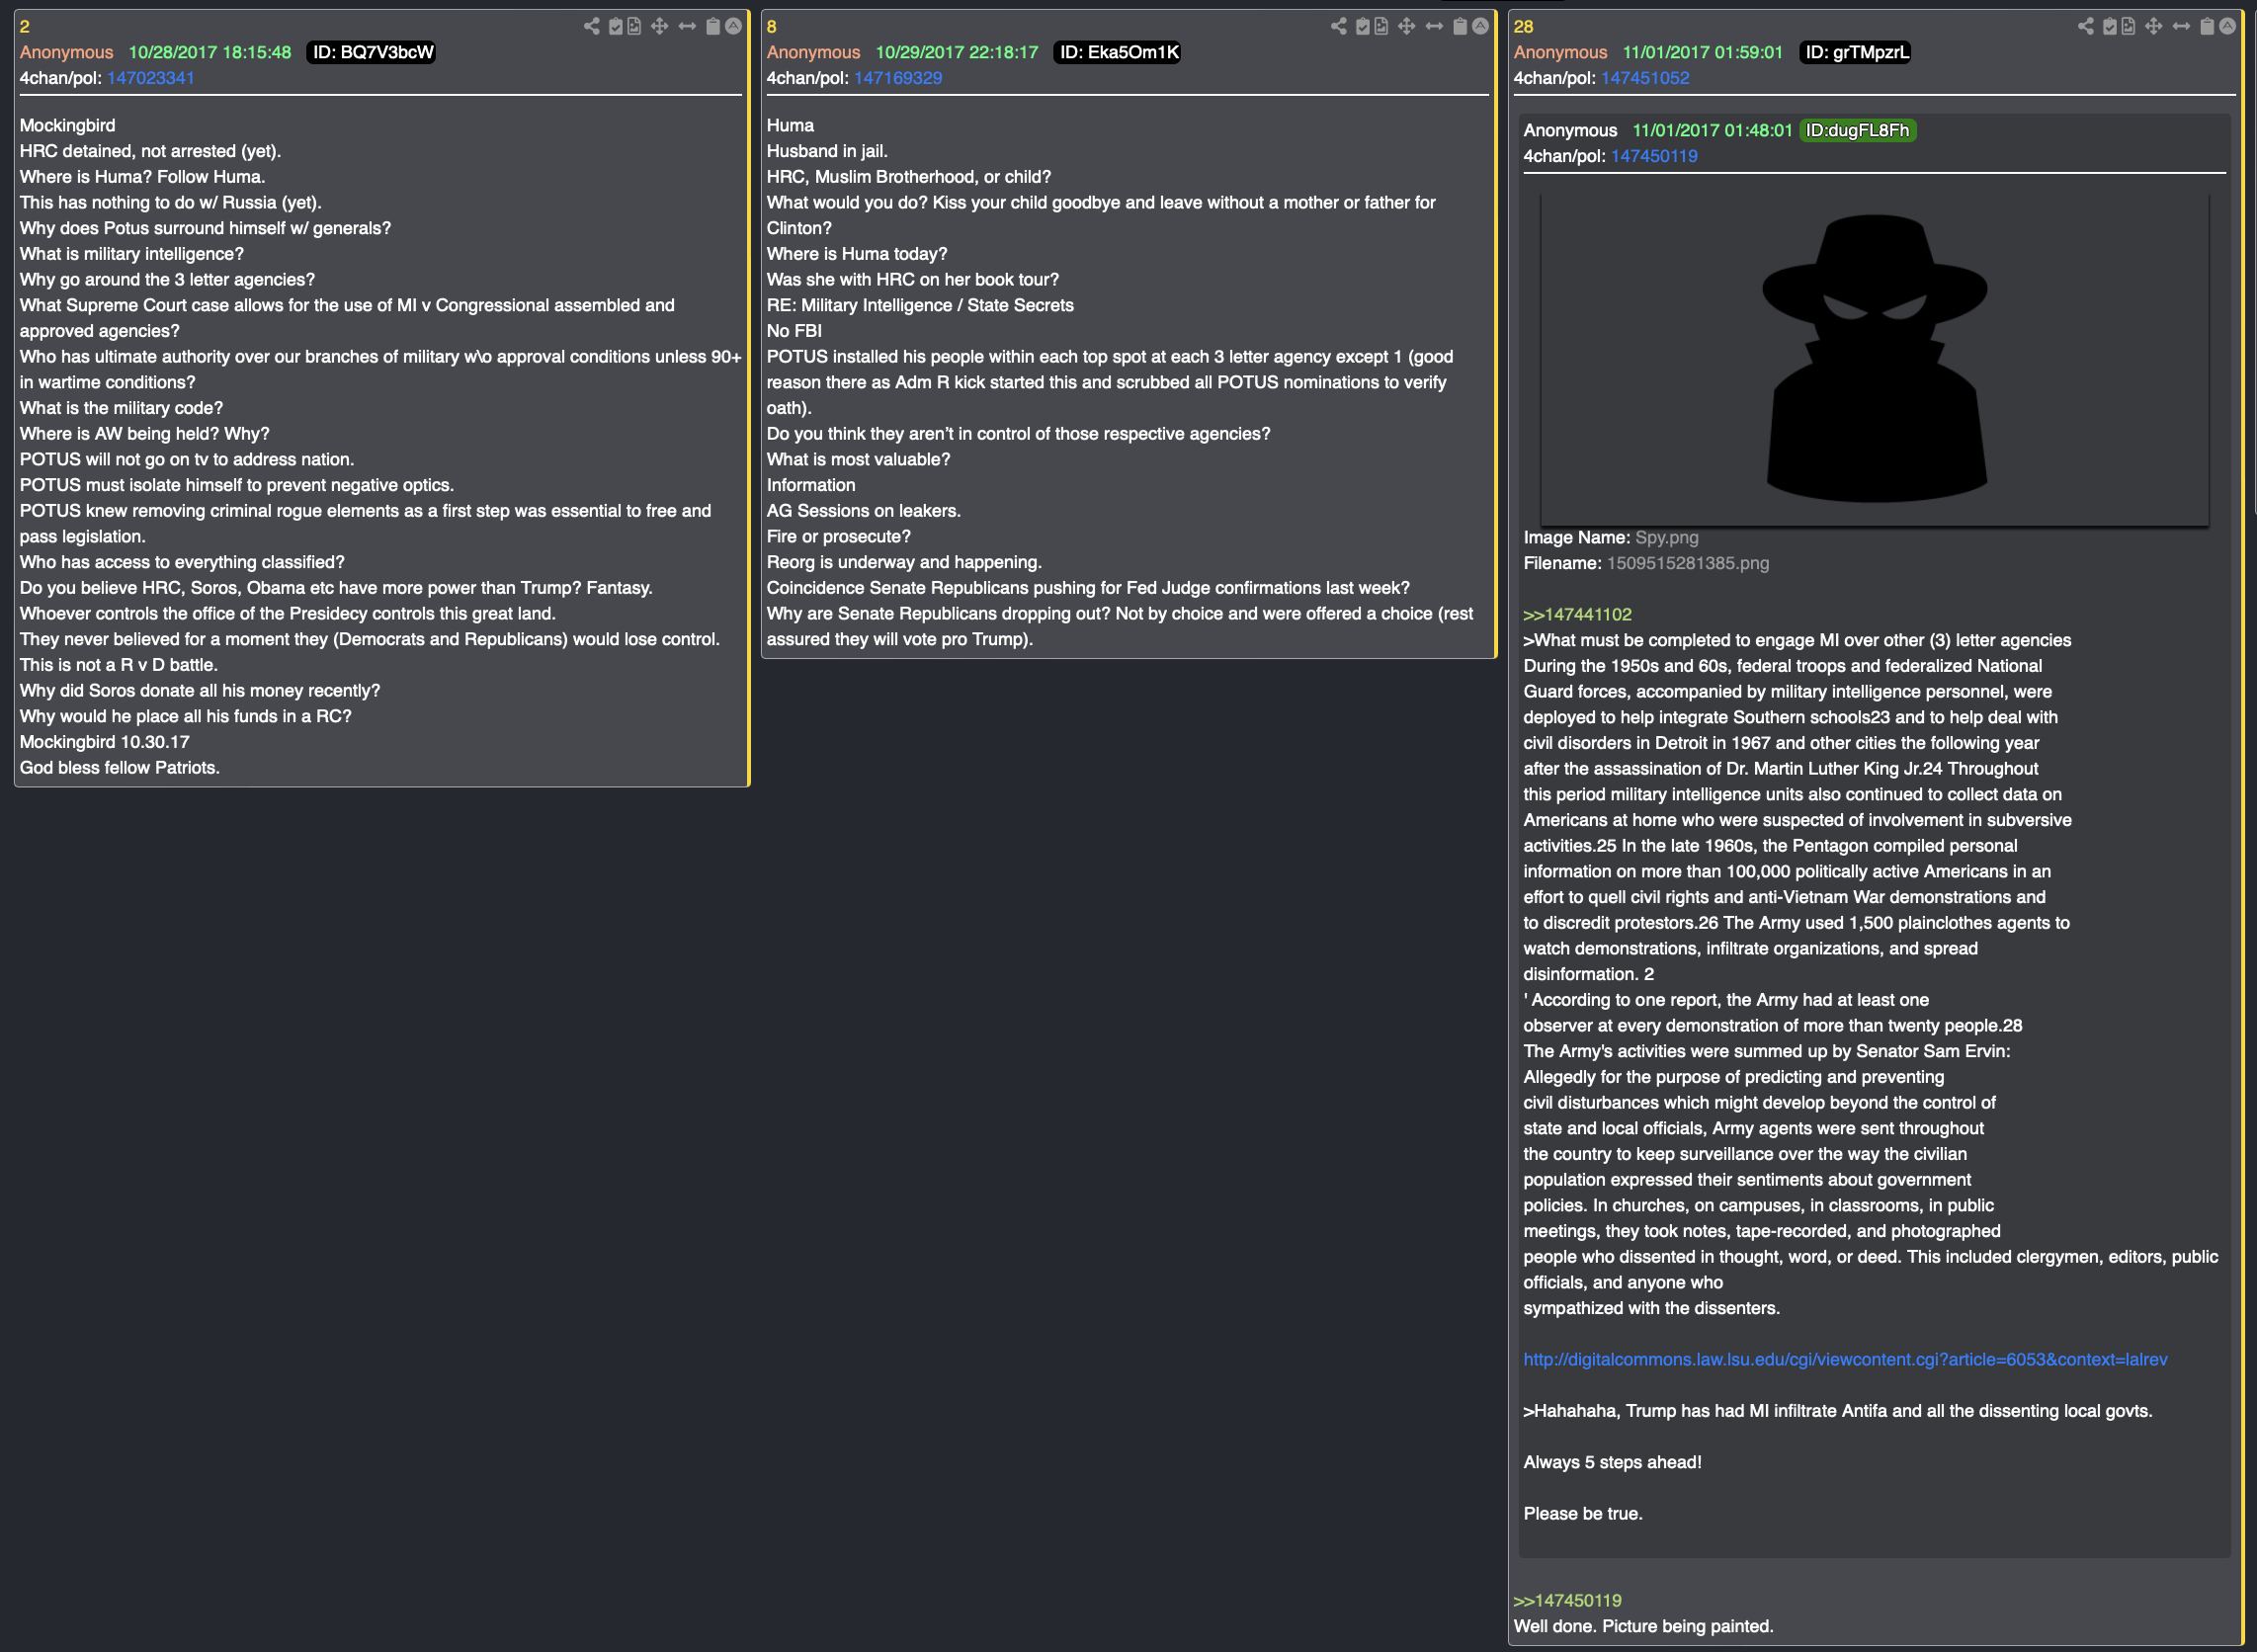The image size is (2257, 1652).
Task: Click the line 'AG Sessions on leakers.'
Action: 863,511
